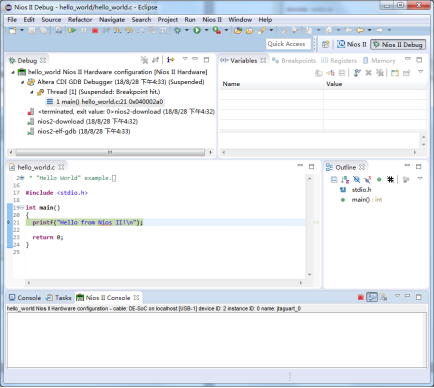This screenshot has width=434, height=388.
Task: Toggle Show Type Names in Variables view
Action: 319,72
